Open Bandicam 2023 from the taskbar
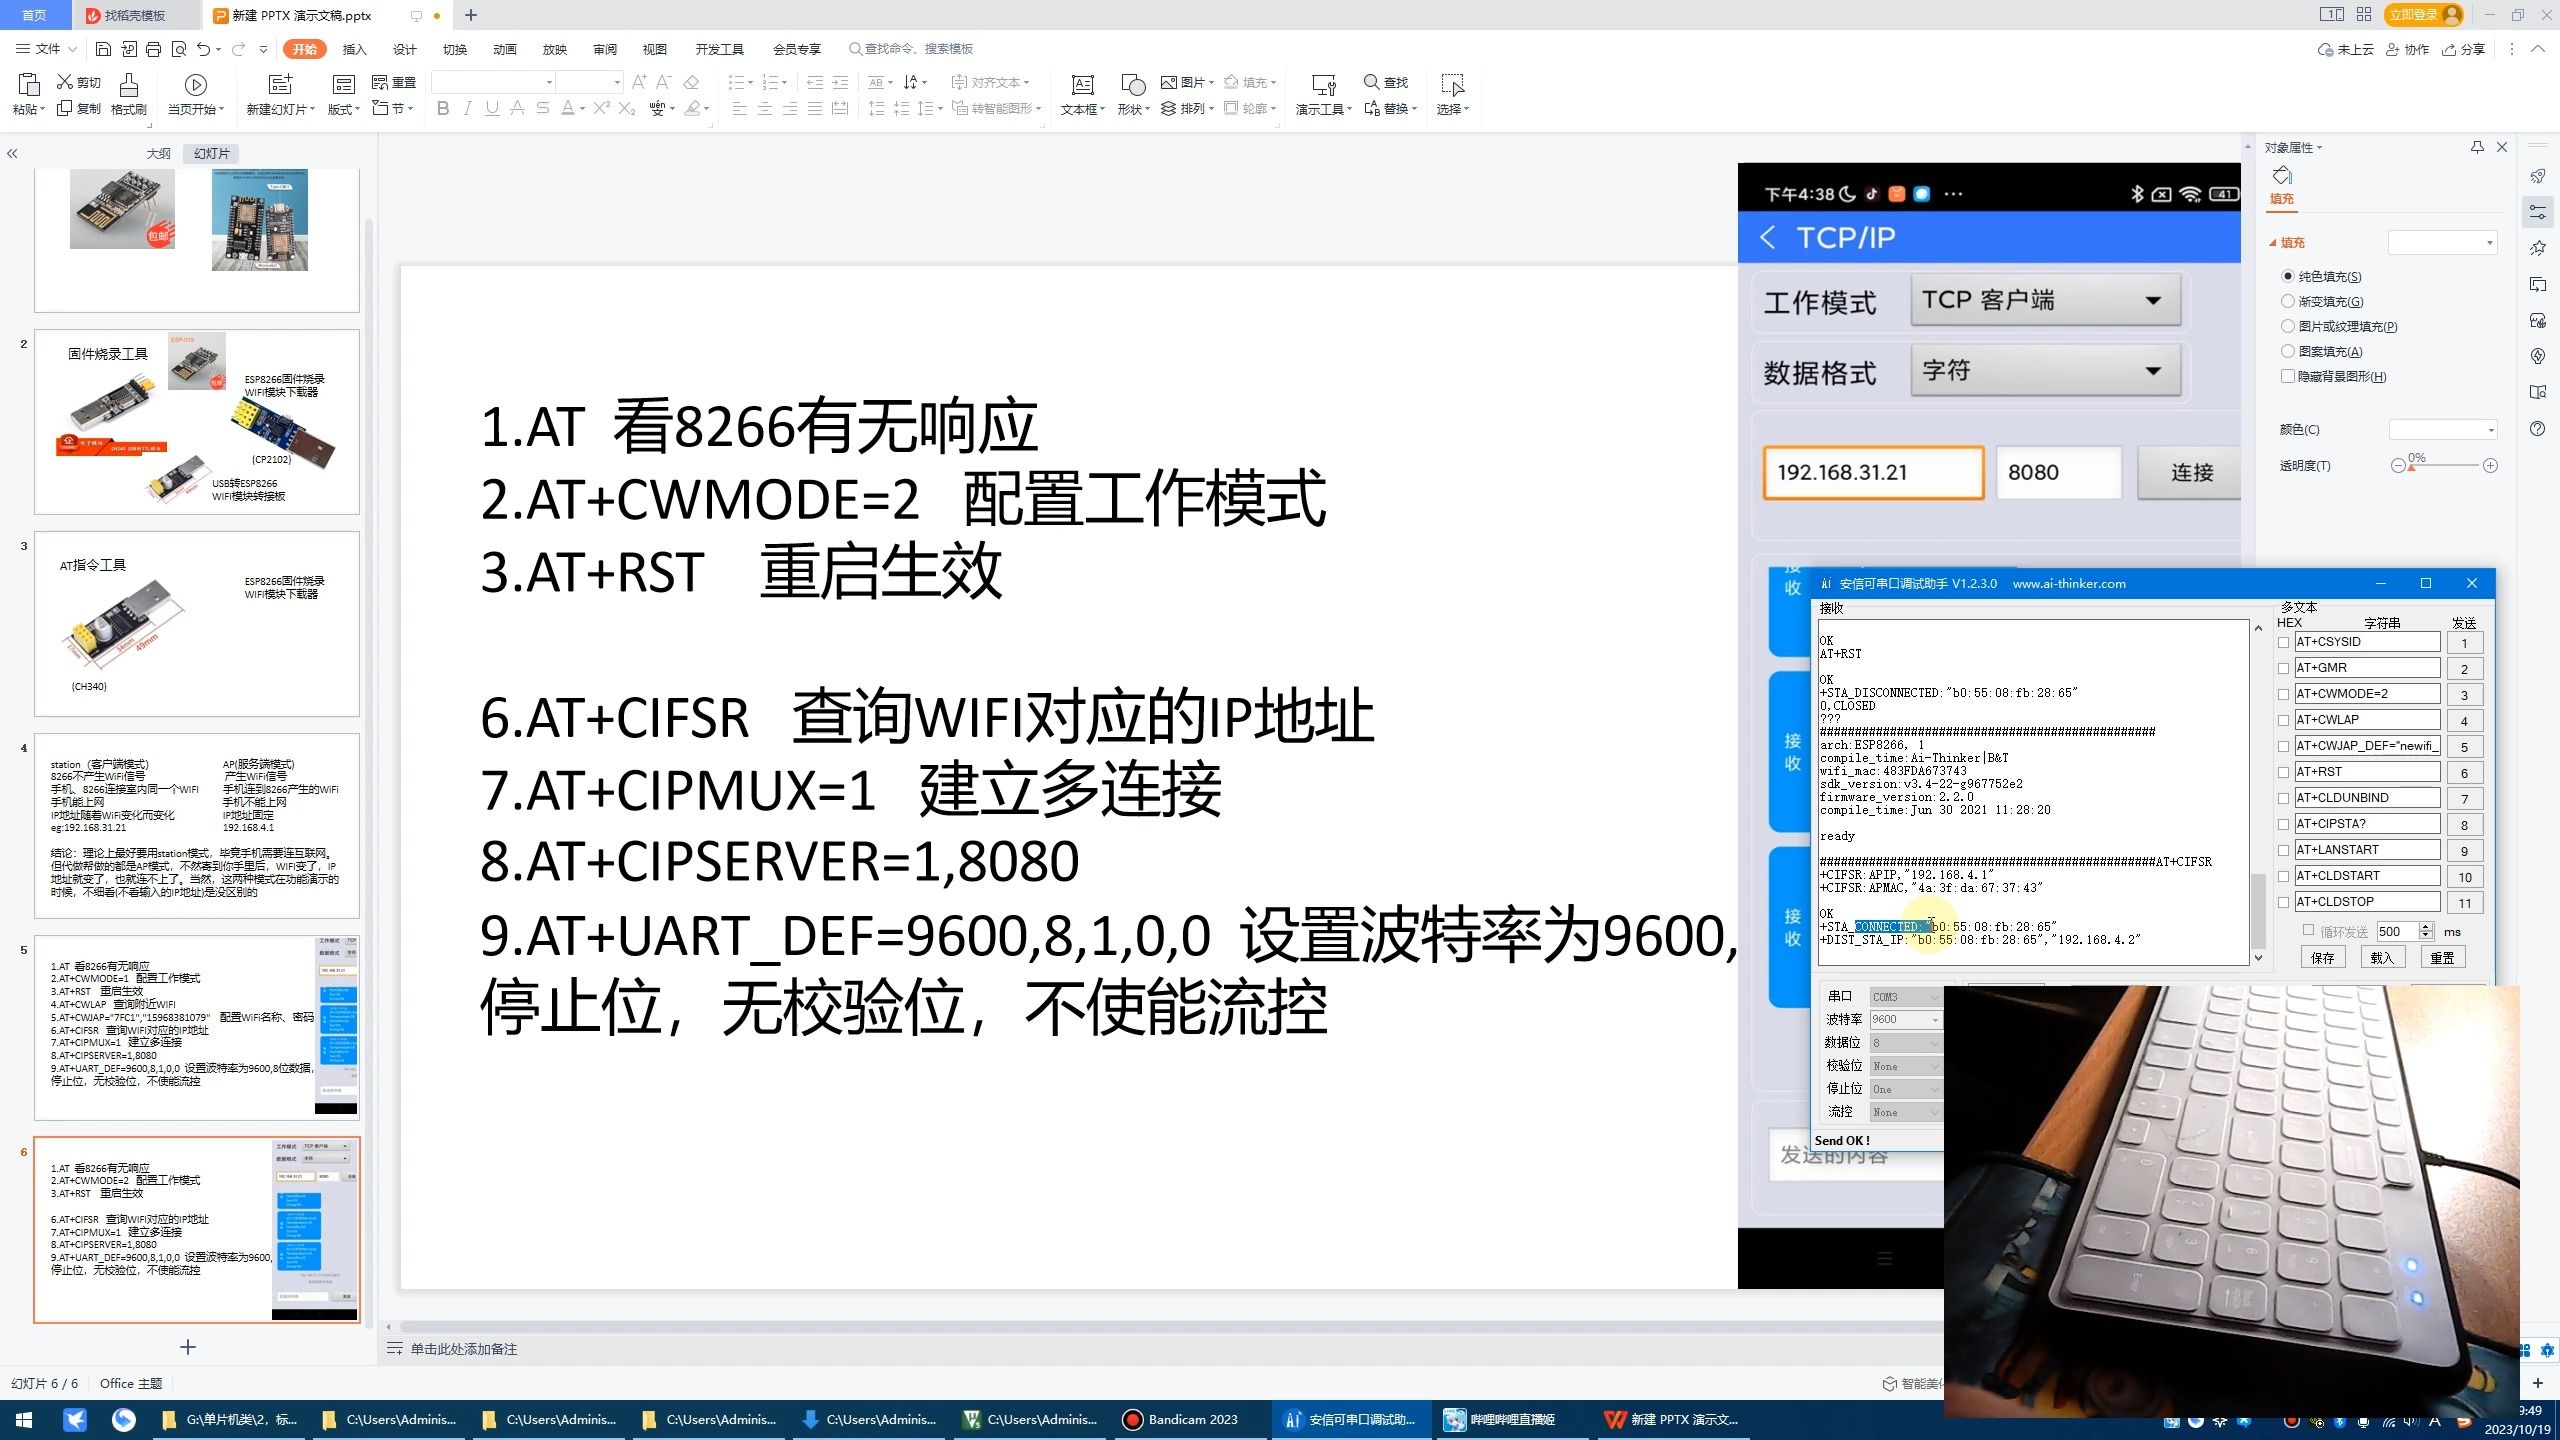 (x=1180, y=1419)
